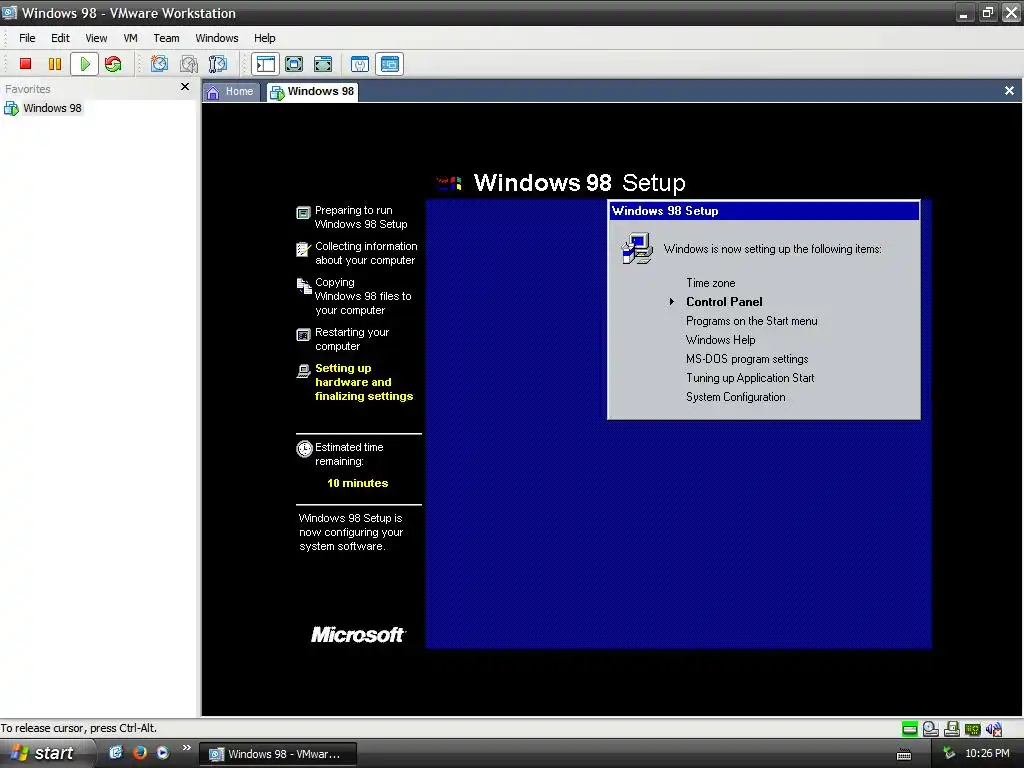Click Tuning up Application Start item
Screen dimensions: 1024x768
(750, 377)
